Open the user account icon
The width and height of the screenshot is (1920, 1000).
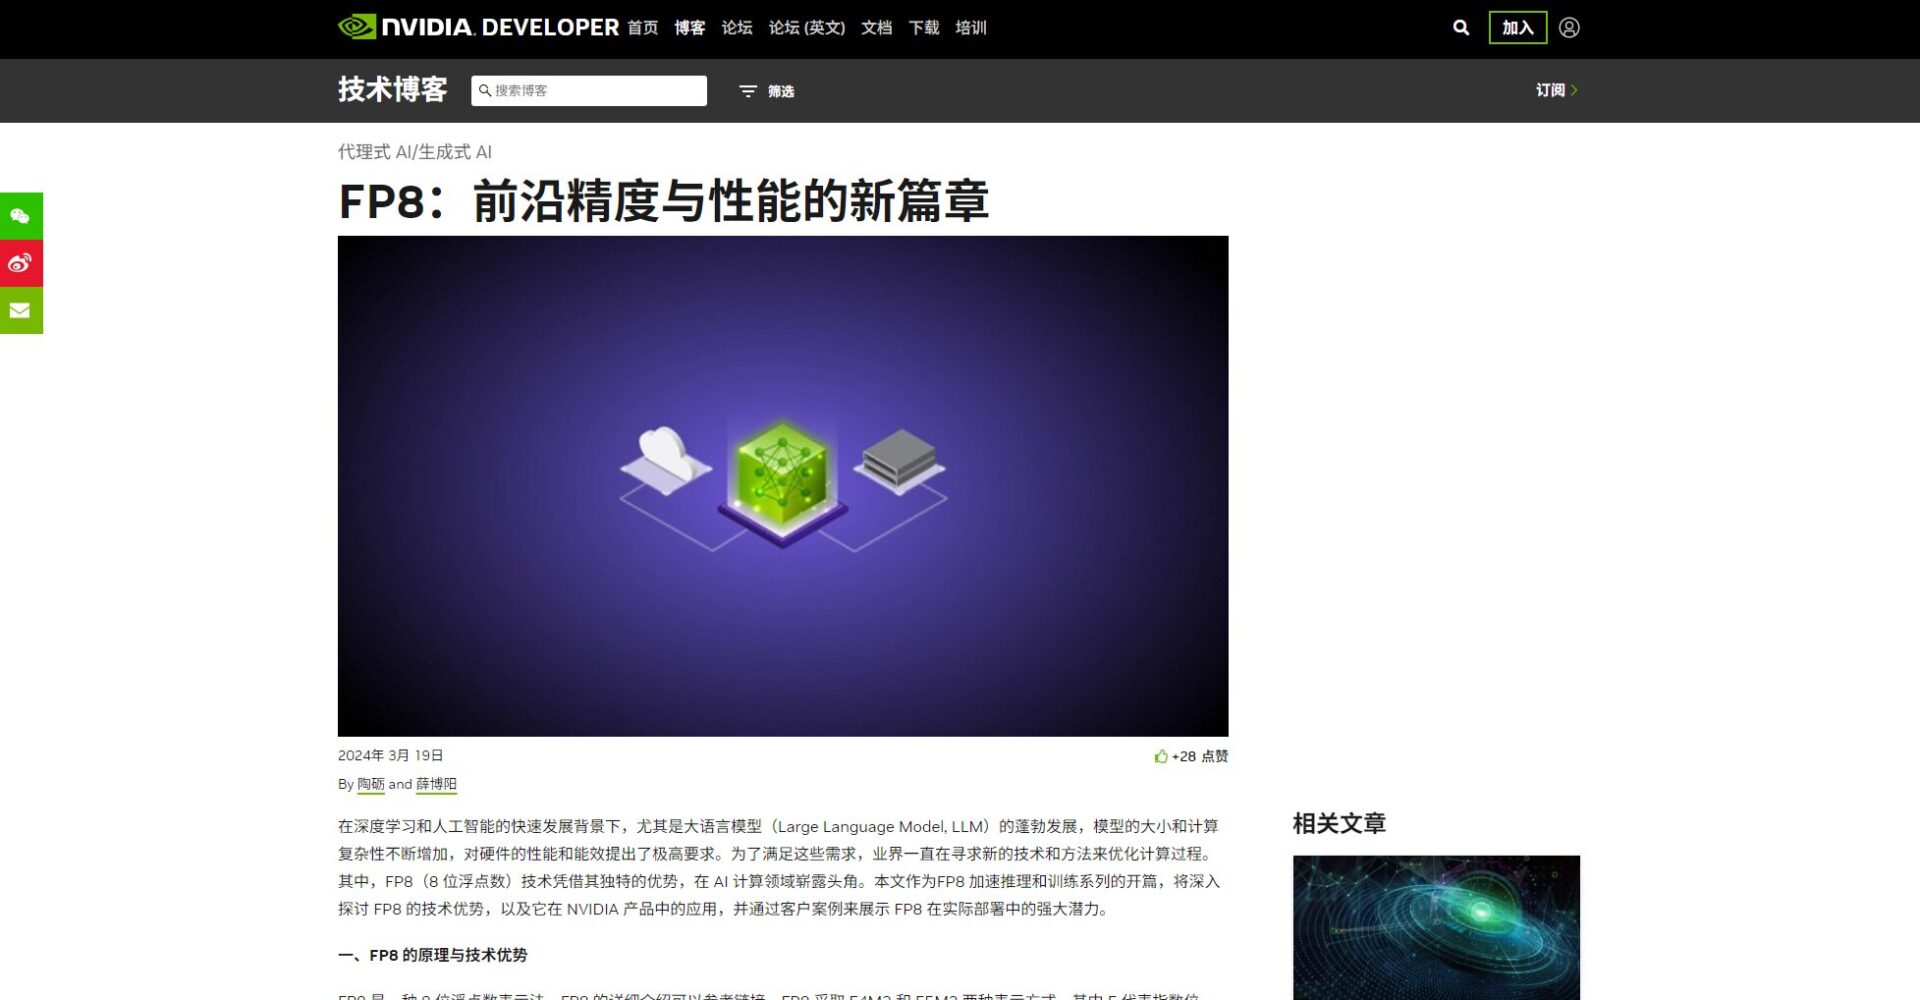click(x=1569, y=27)
